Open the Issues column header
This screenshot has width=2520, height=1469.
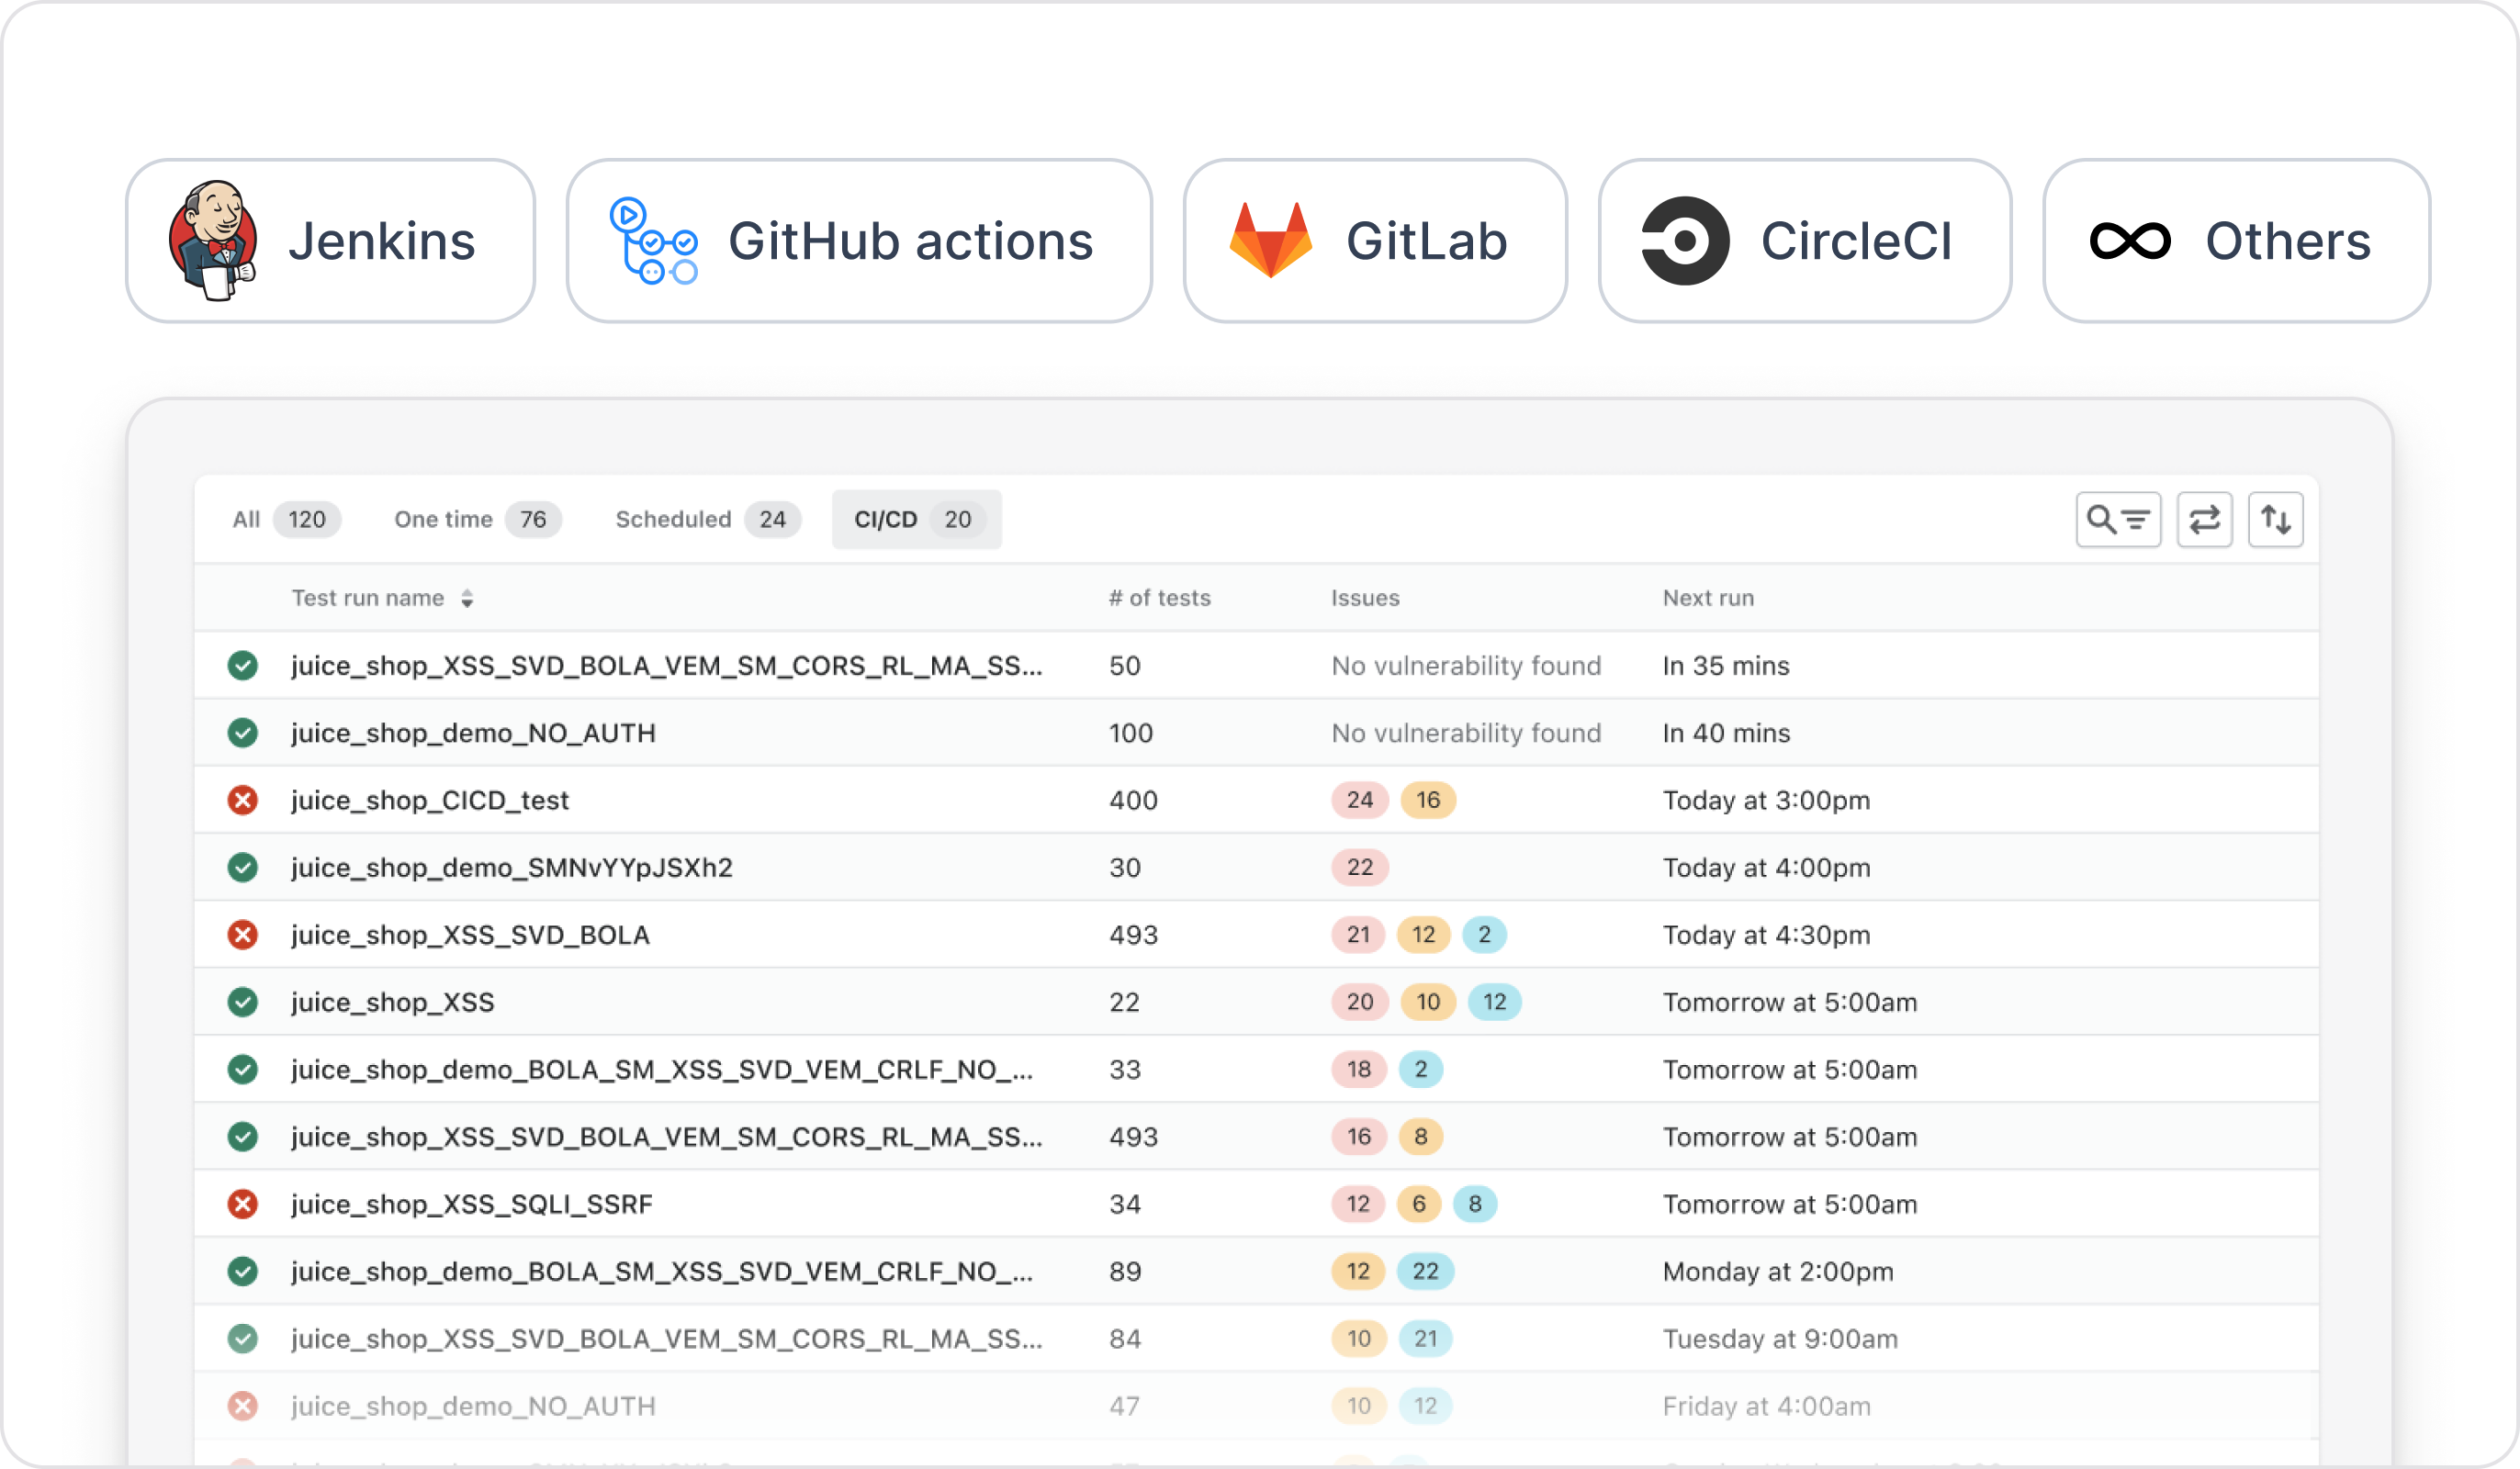[1365, 597]
